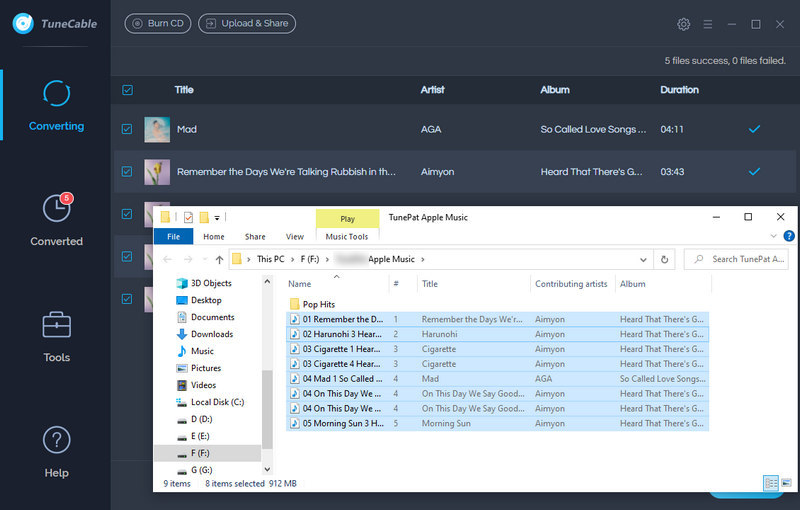Image resolution: width=800 pixels, height=510 pixels.
Task: Click Explorer Back arrow
Action: (x=167, y=260)
